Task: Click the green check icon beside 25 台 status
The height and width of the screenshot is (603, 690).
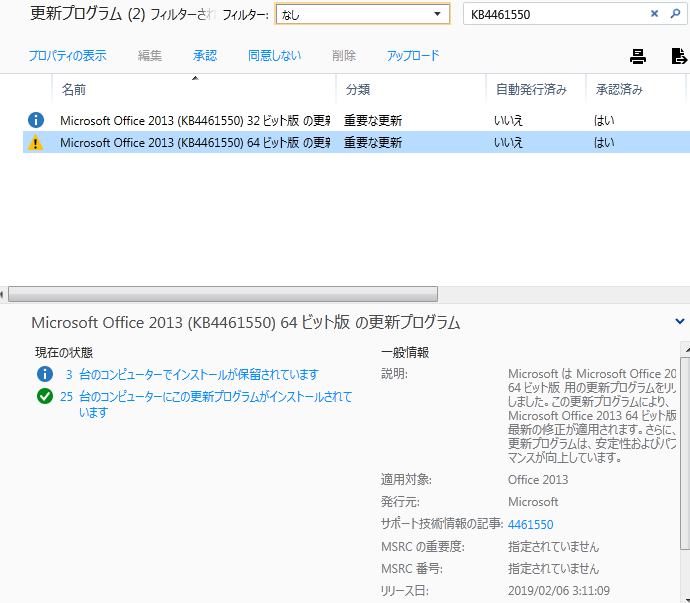Action: tap(44, 396)
